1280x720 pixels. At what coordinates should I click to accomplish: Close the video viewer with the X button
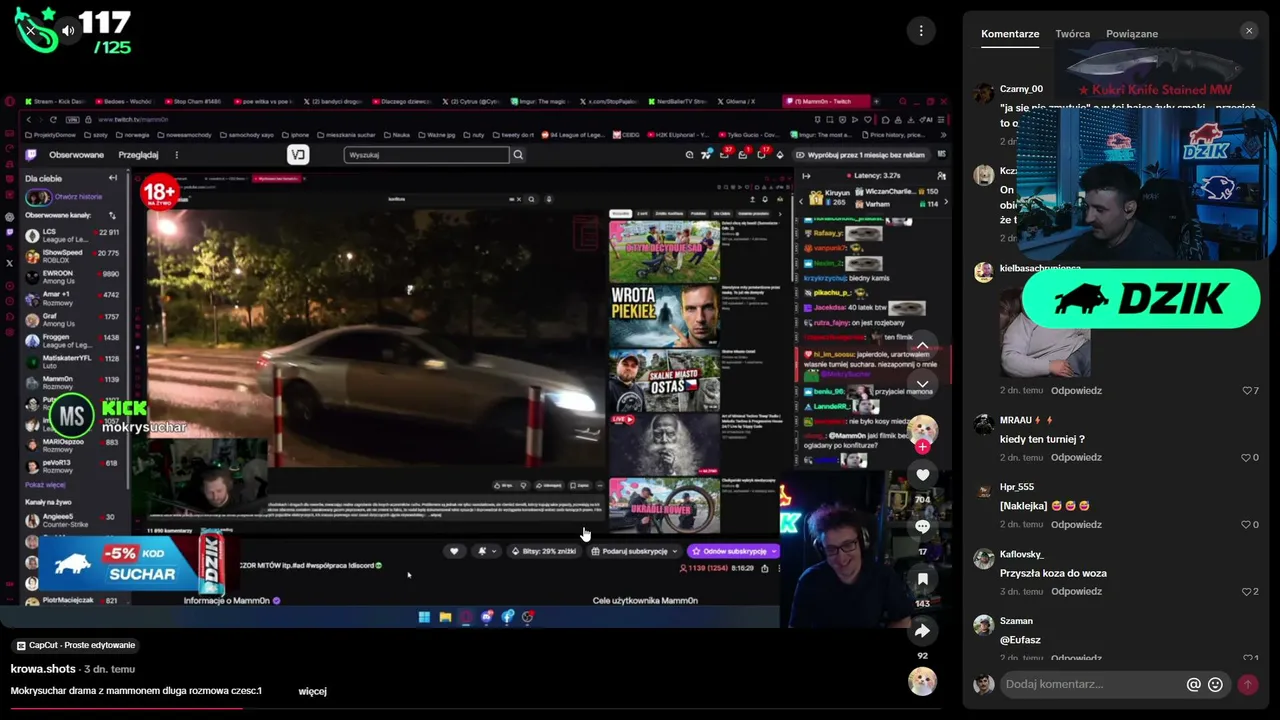click(30, 31)
